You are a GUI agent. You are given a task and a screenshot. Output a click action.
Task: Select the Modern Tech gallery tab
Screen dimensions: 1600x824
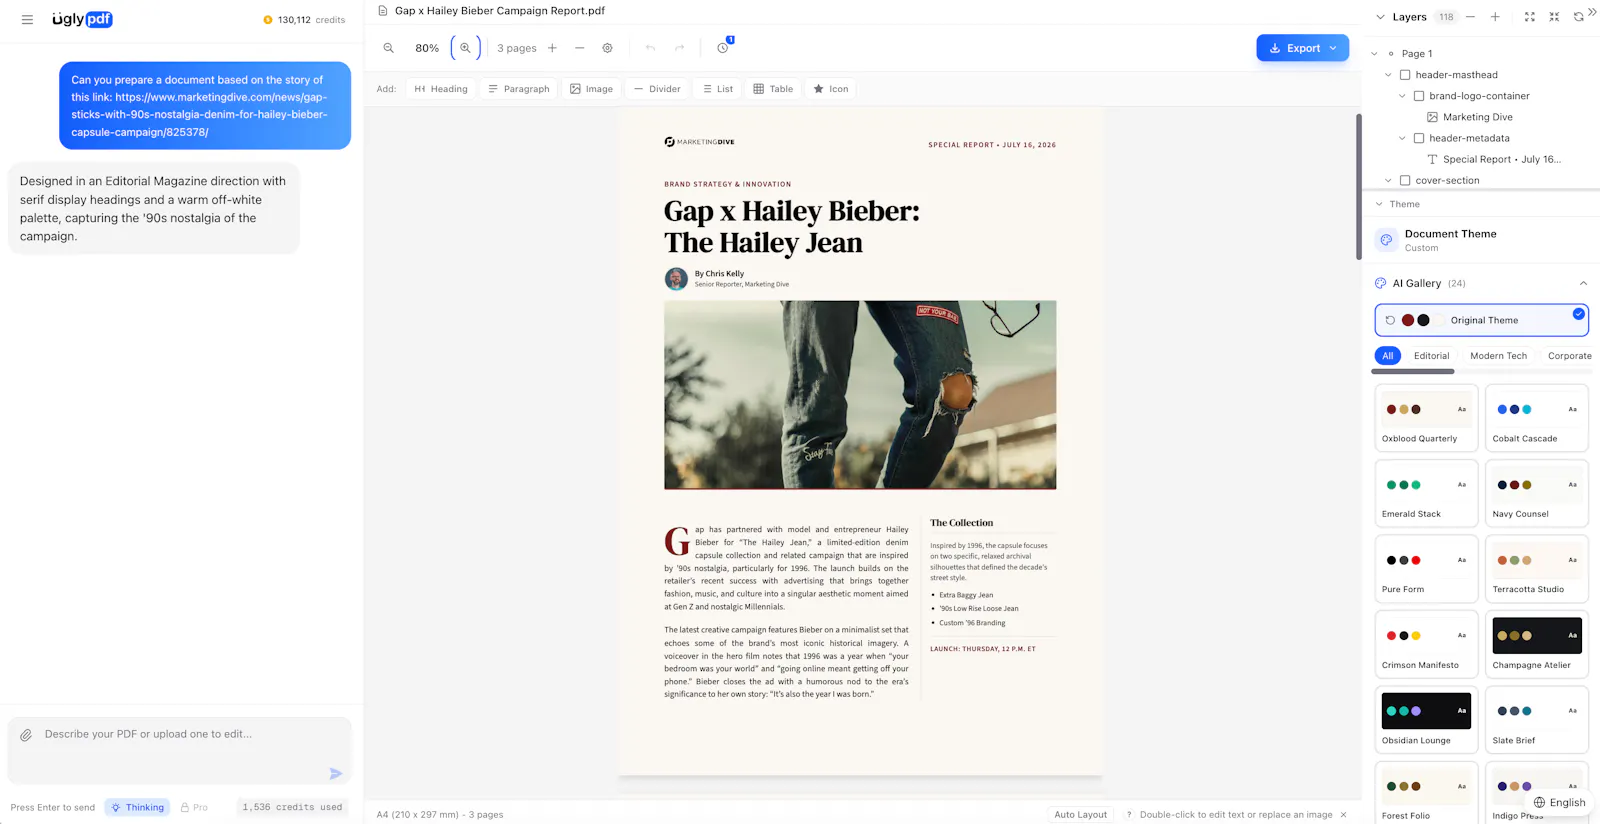(1498, 356)
